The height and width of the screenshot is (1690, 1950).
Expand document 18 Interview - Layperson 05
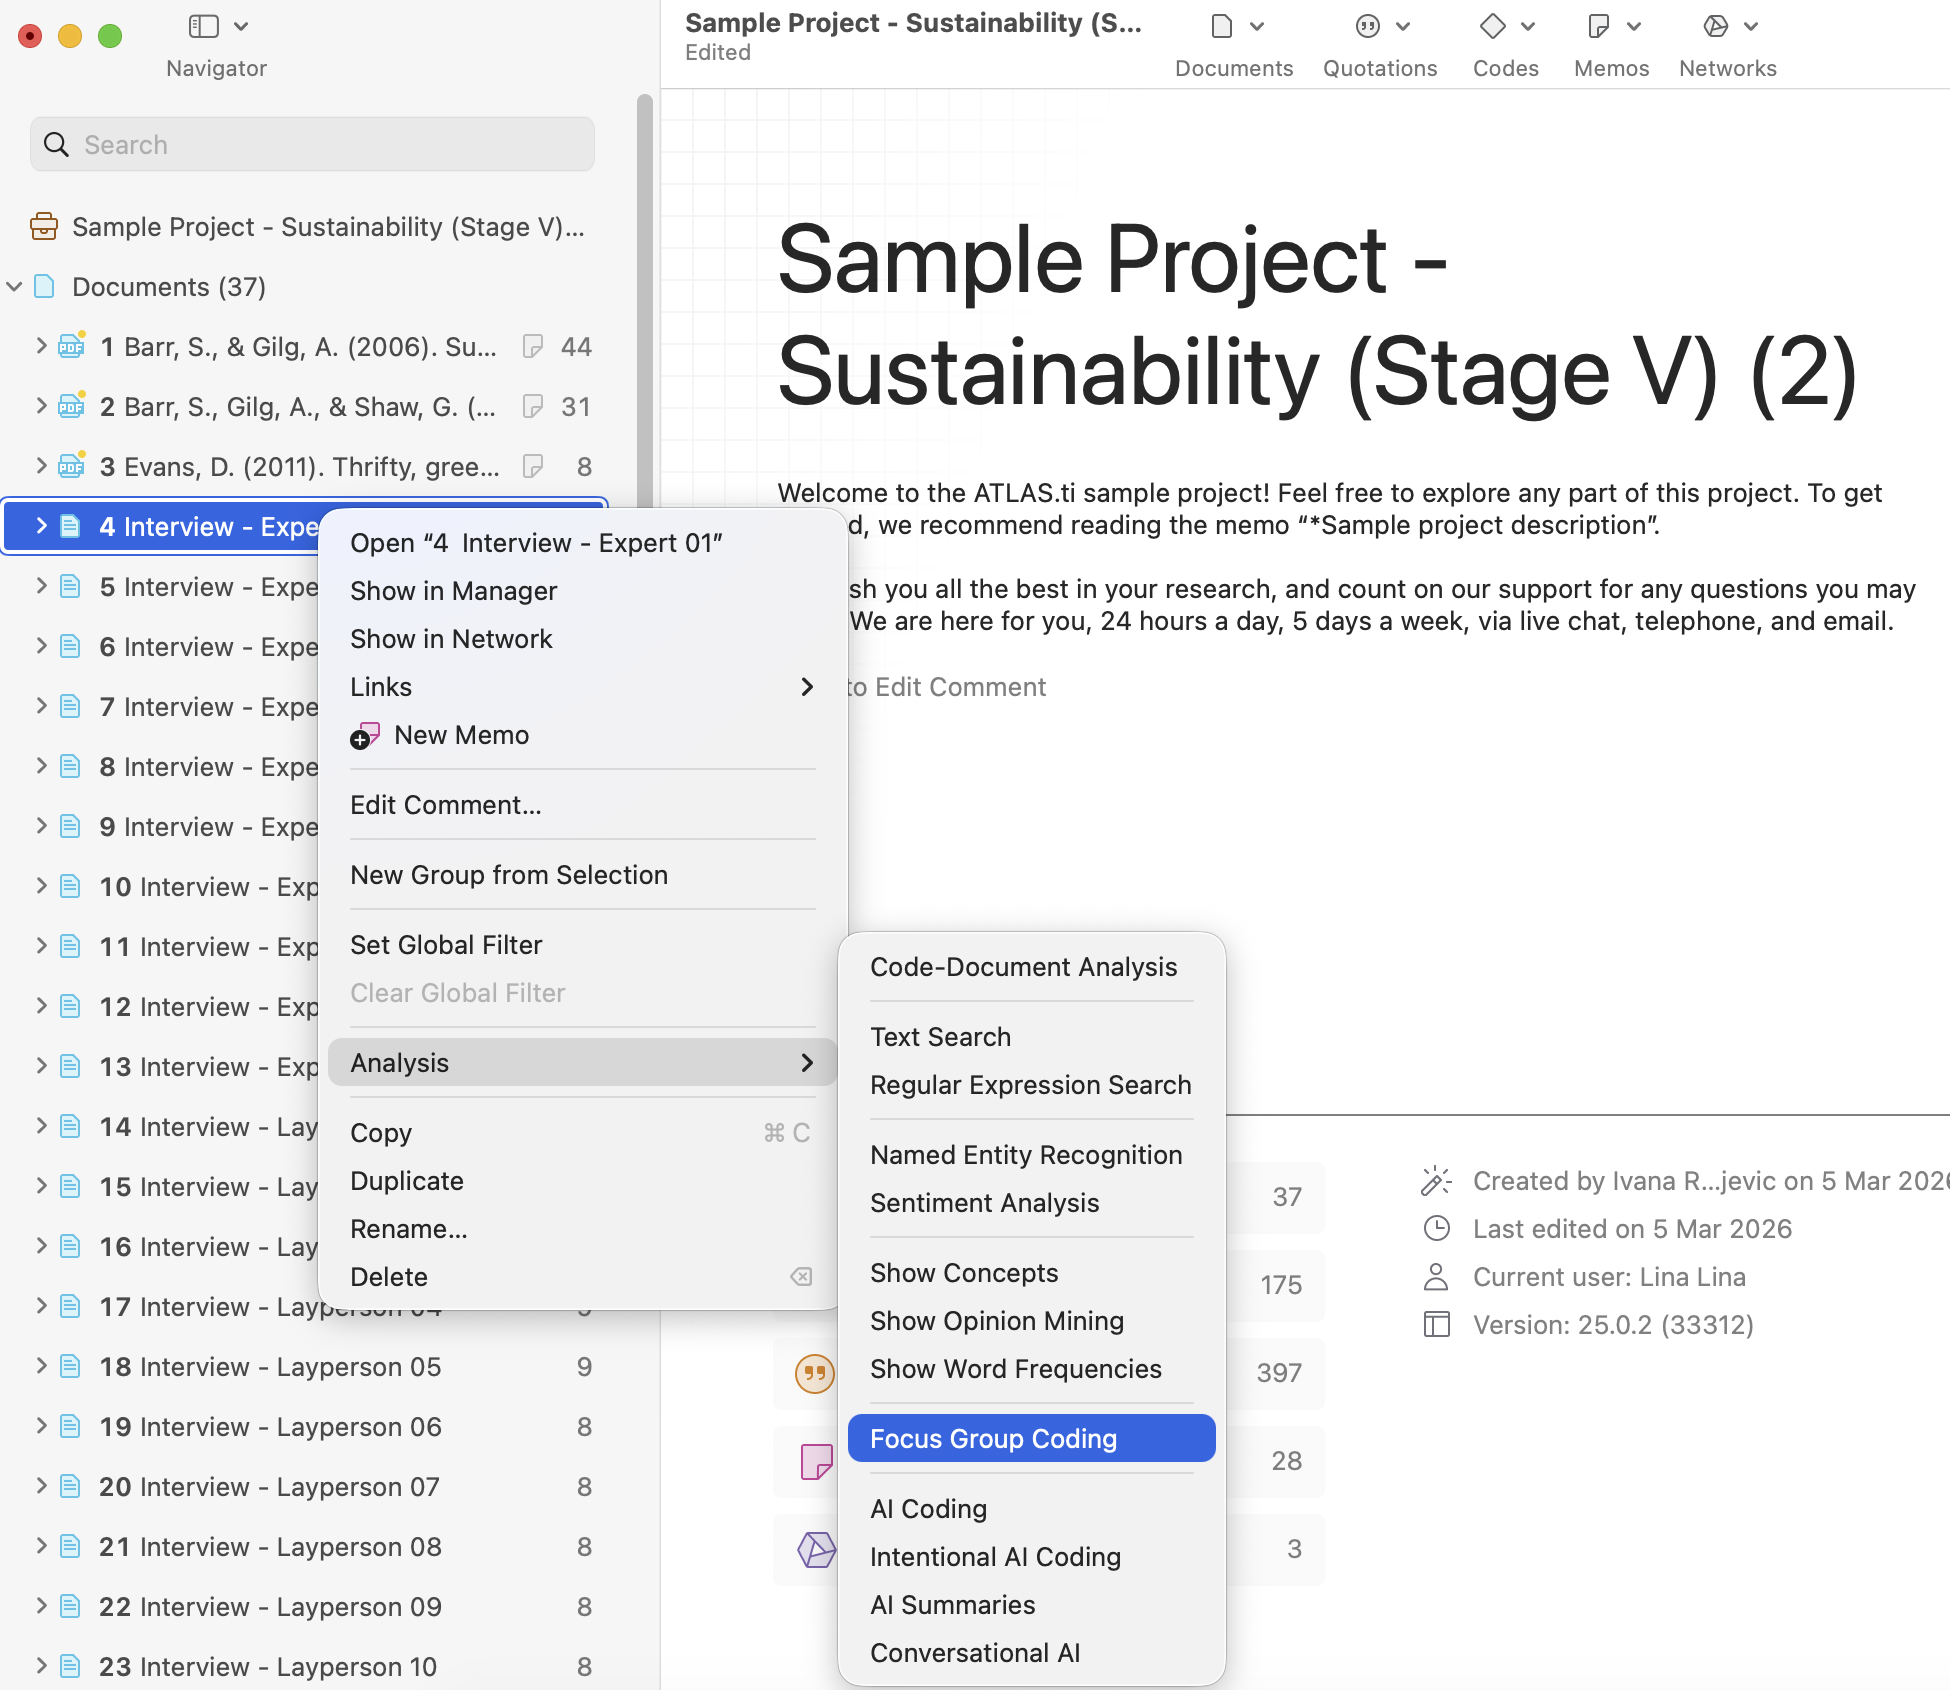click(41, 1366)
